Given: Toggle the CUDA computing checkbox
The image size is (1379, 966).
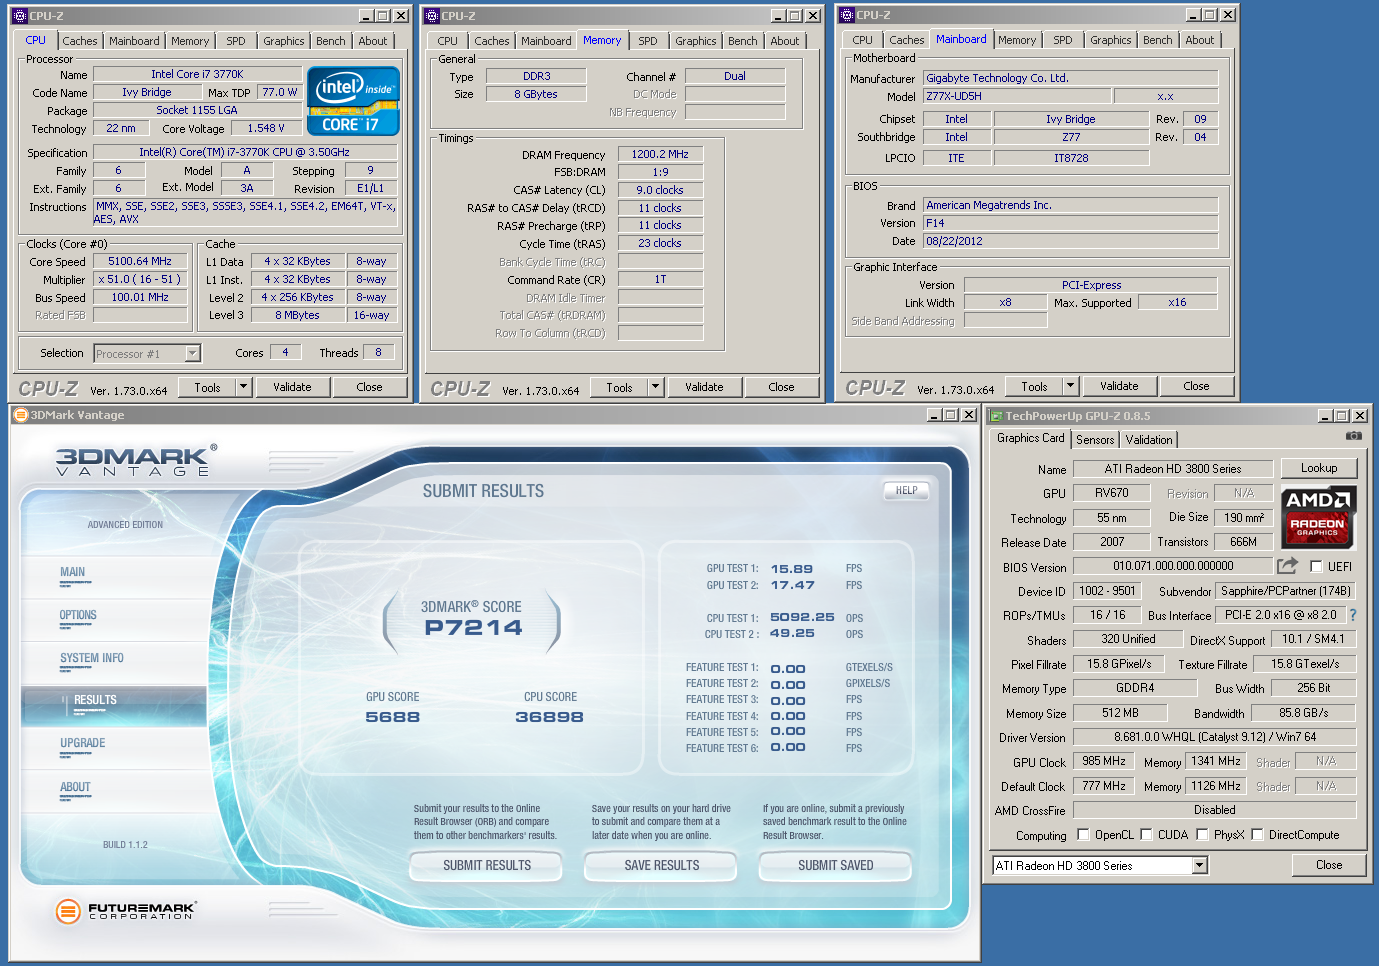Looking at the screenshot, I should click(1147, 834).
